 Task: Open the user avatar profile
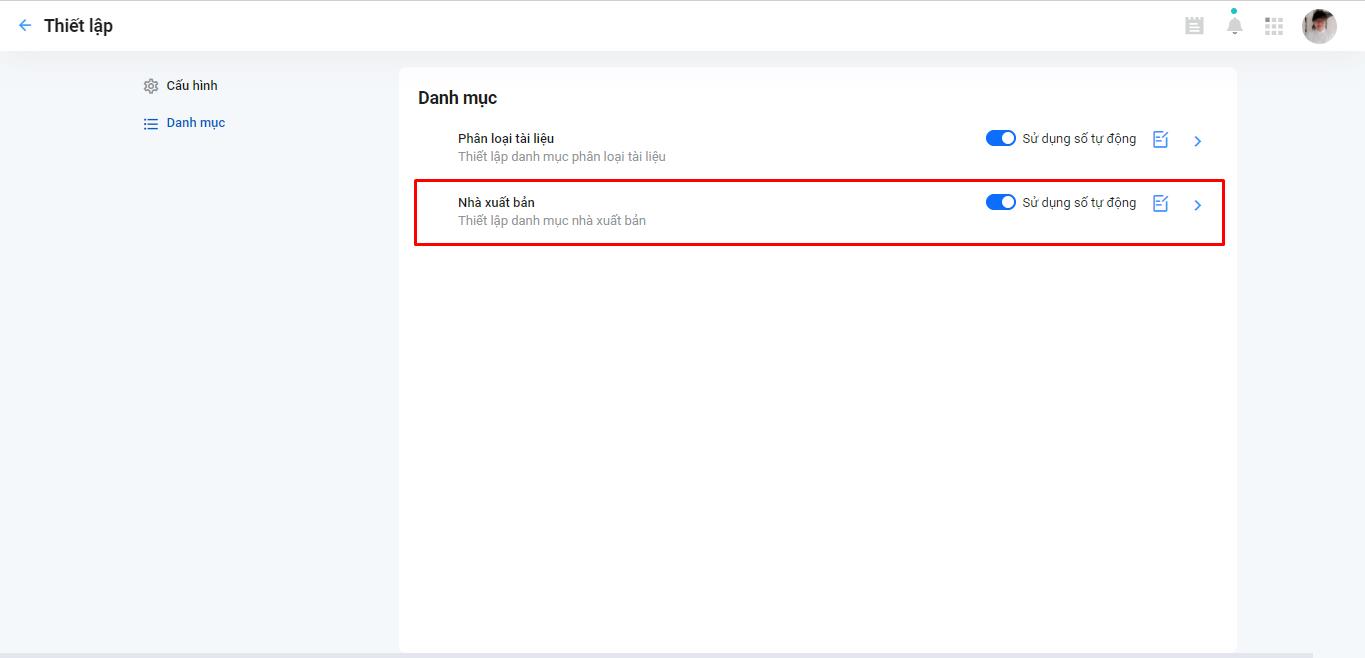click(x=1319, y=26)
